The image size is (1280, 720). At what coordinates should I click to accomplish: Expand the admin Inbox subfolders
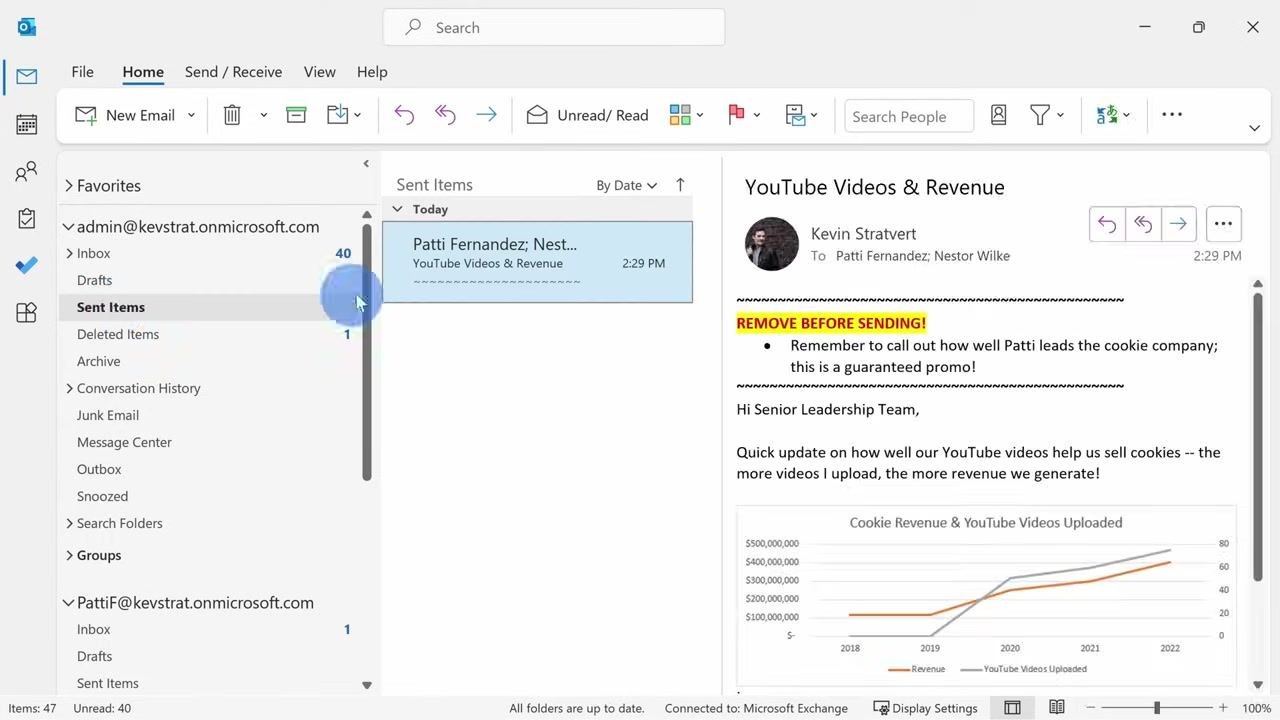pyautogui.click(x=69, y=254)
